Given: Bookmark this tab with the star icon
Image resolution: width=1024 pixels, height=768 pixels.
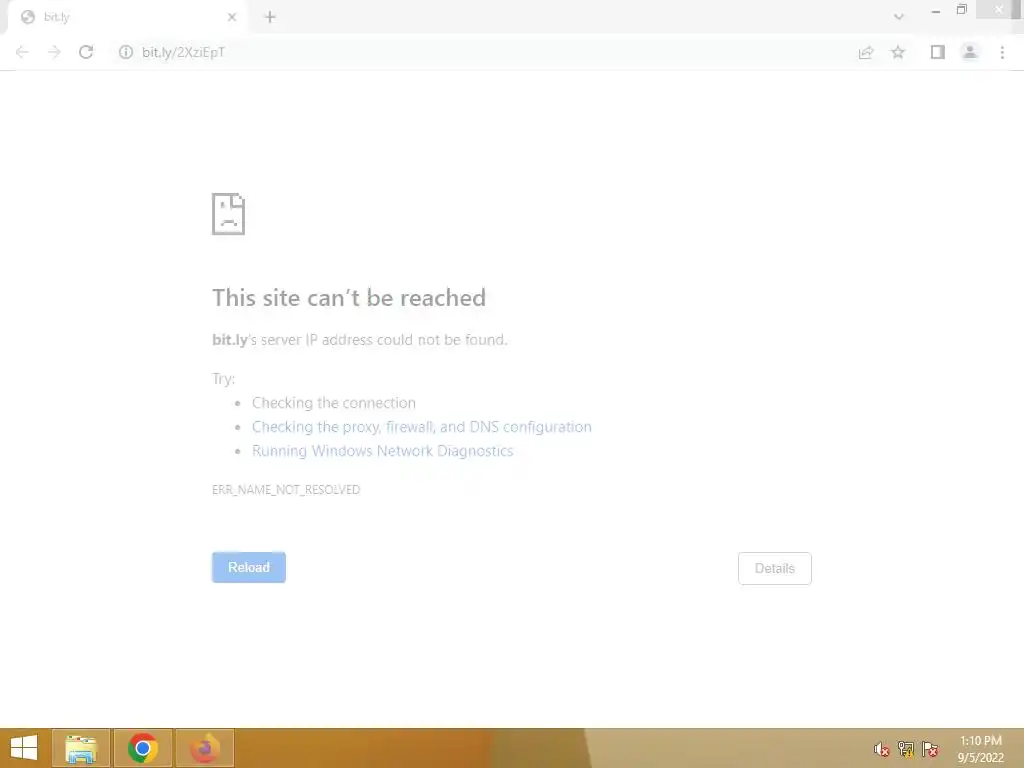Looking at the screenshot, I should point(898,52).
